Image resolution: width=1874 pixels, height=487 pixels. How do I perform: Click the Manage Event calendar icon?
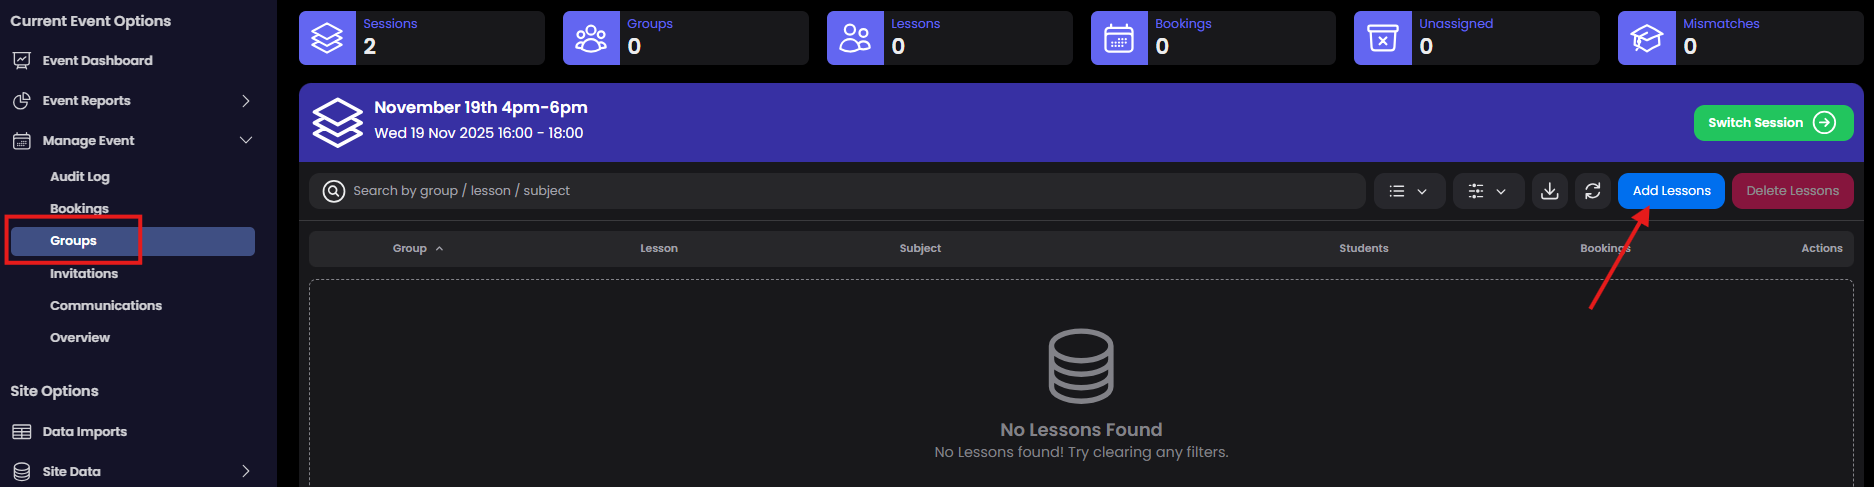click(21, 141)
